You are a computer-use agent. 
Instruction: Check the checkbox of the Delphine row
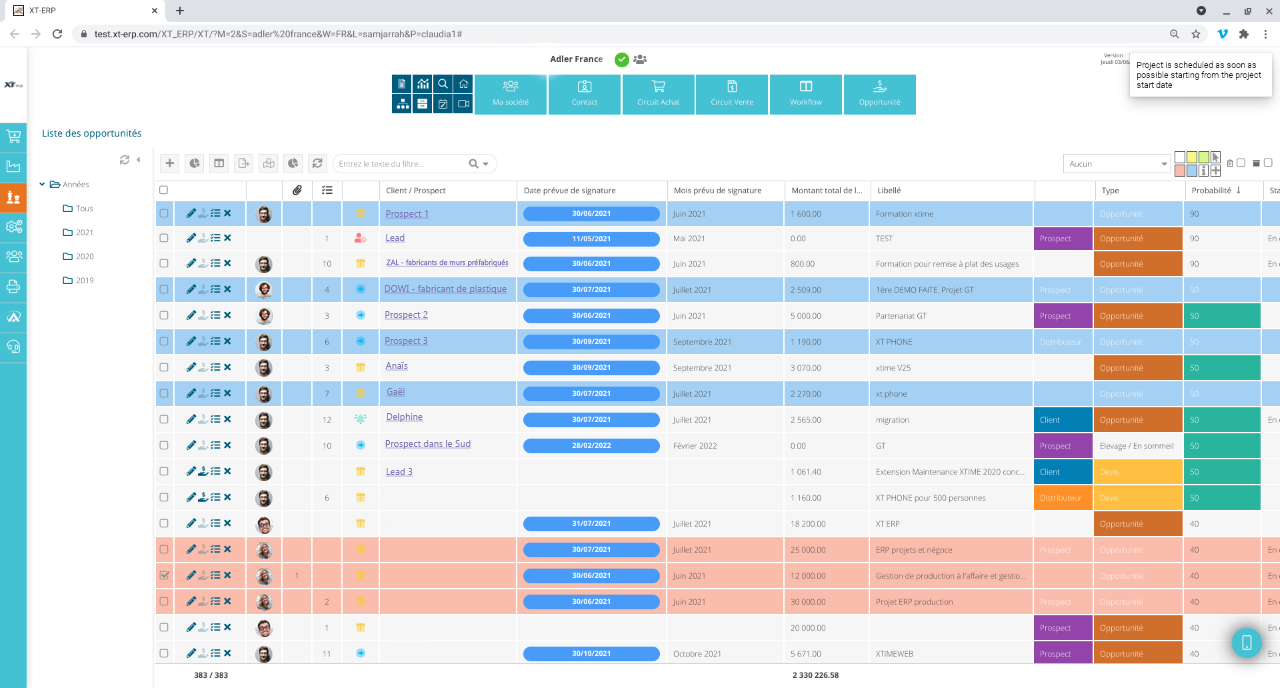(x=165, y=419)
